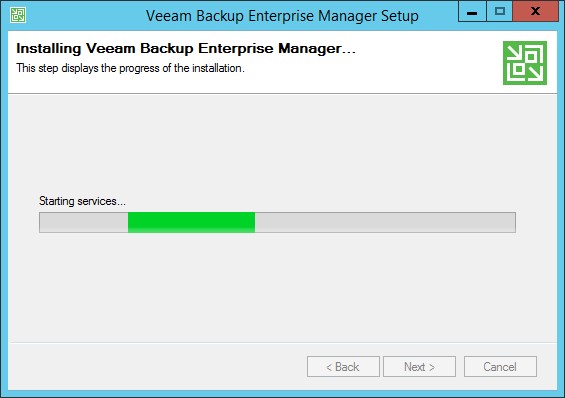Image resolution: width=565 pixels, height=398 pixels.
Task: Click the empty gray area below the progress bar
Action: click(x=282, y=286)
